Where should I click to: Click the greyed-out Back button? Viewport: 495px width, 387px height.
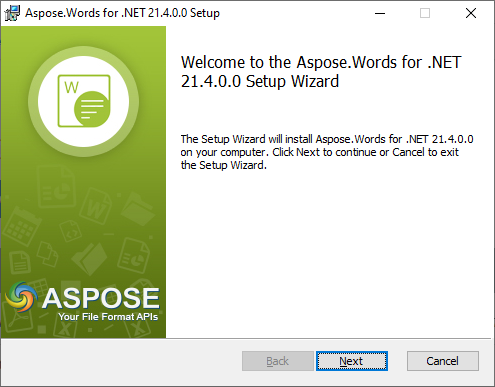click(278, 361)
